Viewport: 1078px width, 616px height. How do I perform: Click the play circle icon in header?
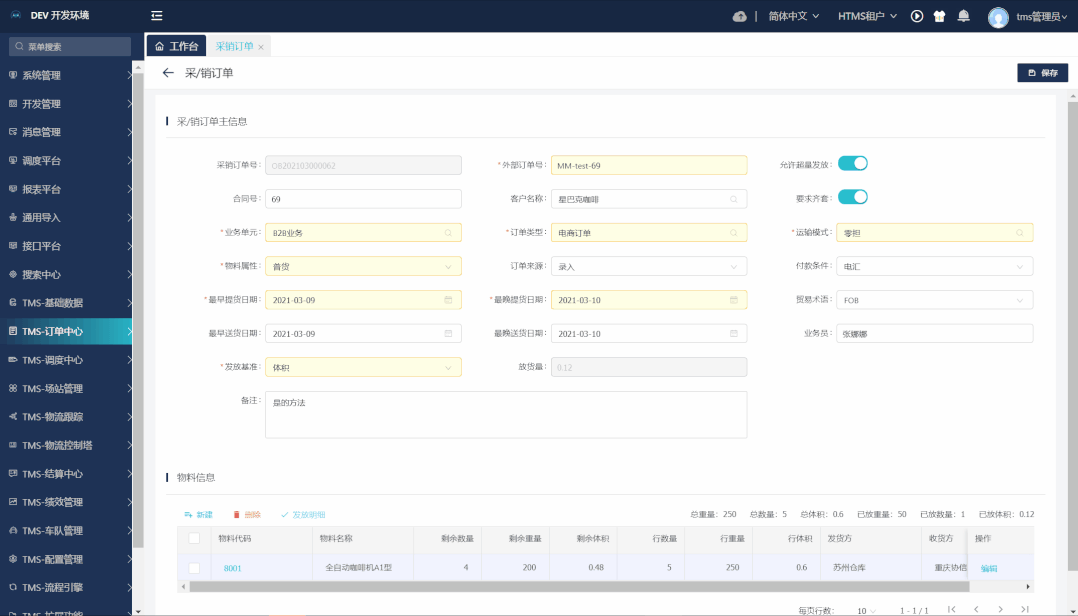click(916, 16)
